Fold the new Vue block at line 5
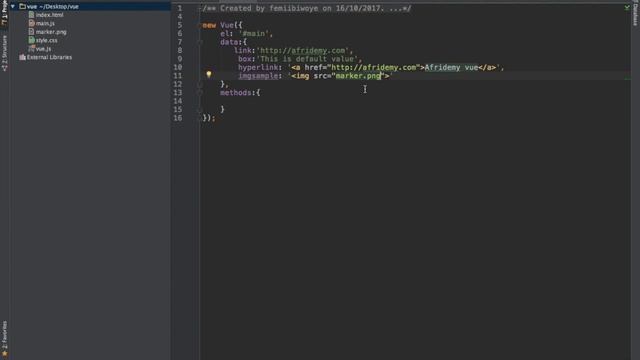 click(200, 25)
